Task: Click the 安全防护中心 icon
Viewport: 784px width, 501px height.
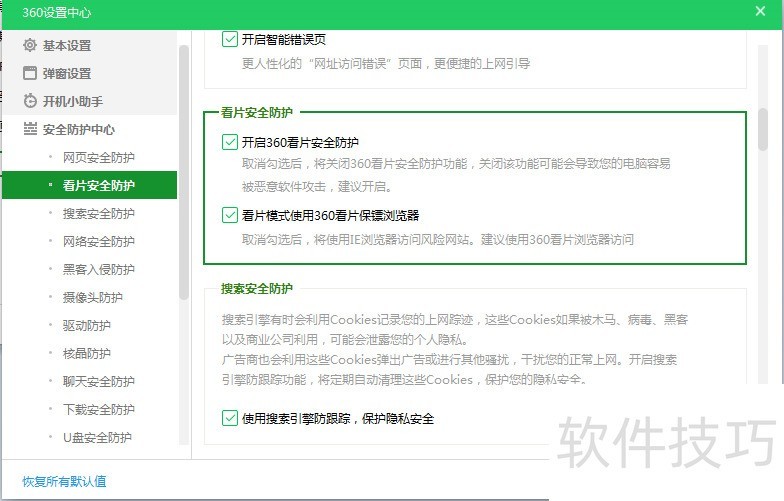Action: (30, 129)
